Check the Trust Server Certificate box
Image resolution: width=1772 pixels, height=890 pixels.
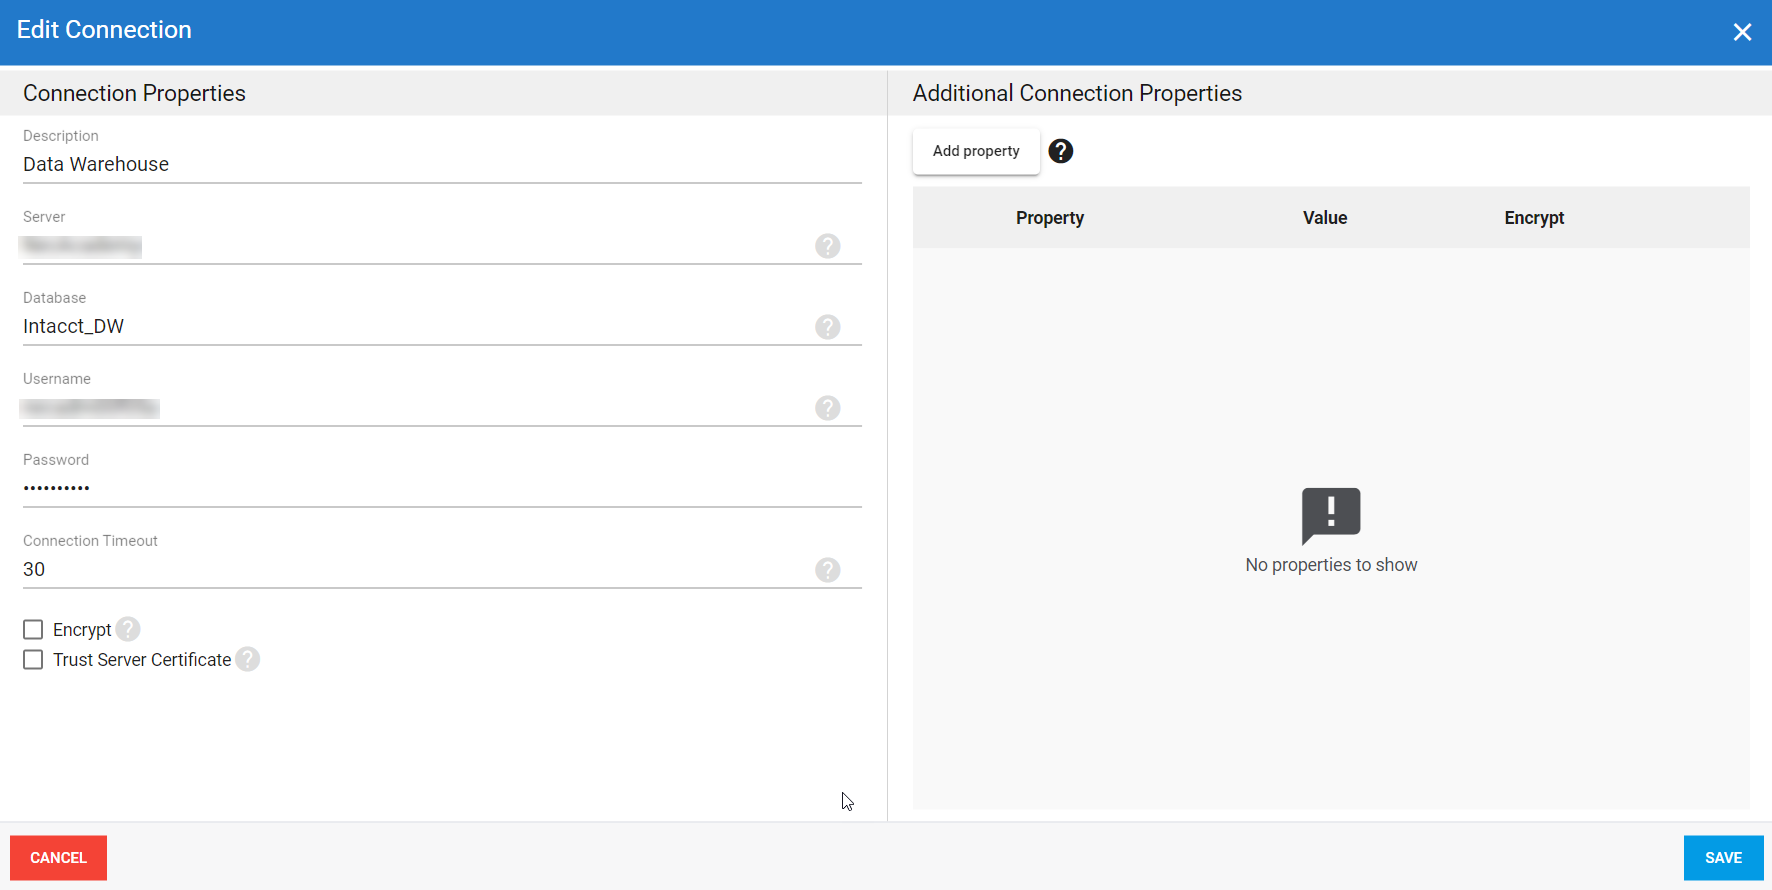tap(33, 660)
